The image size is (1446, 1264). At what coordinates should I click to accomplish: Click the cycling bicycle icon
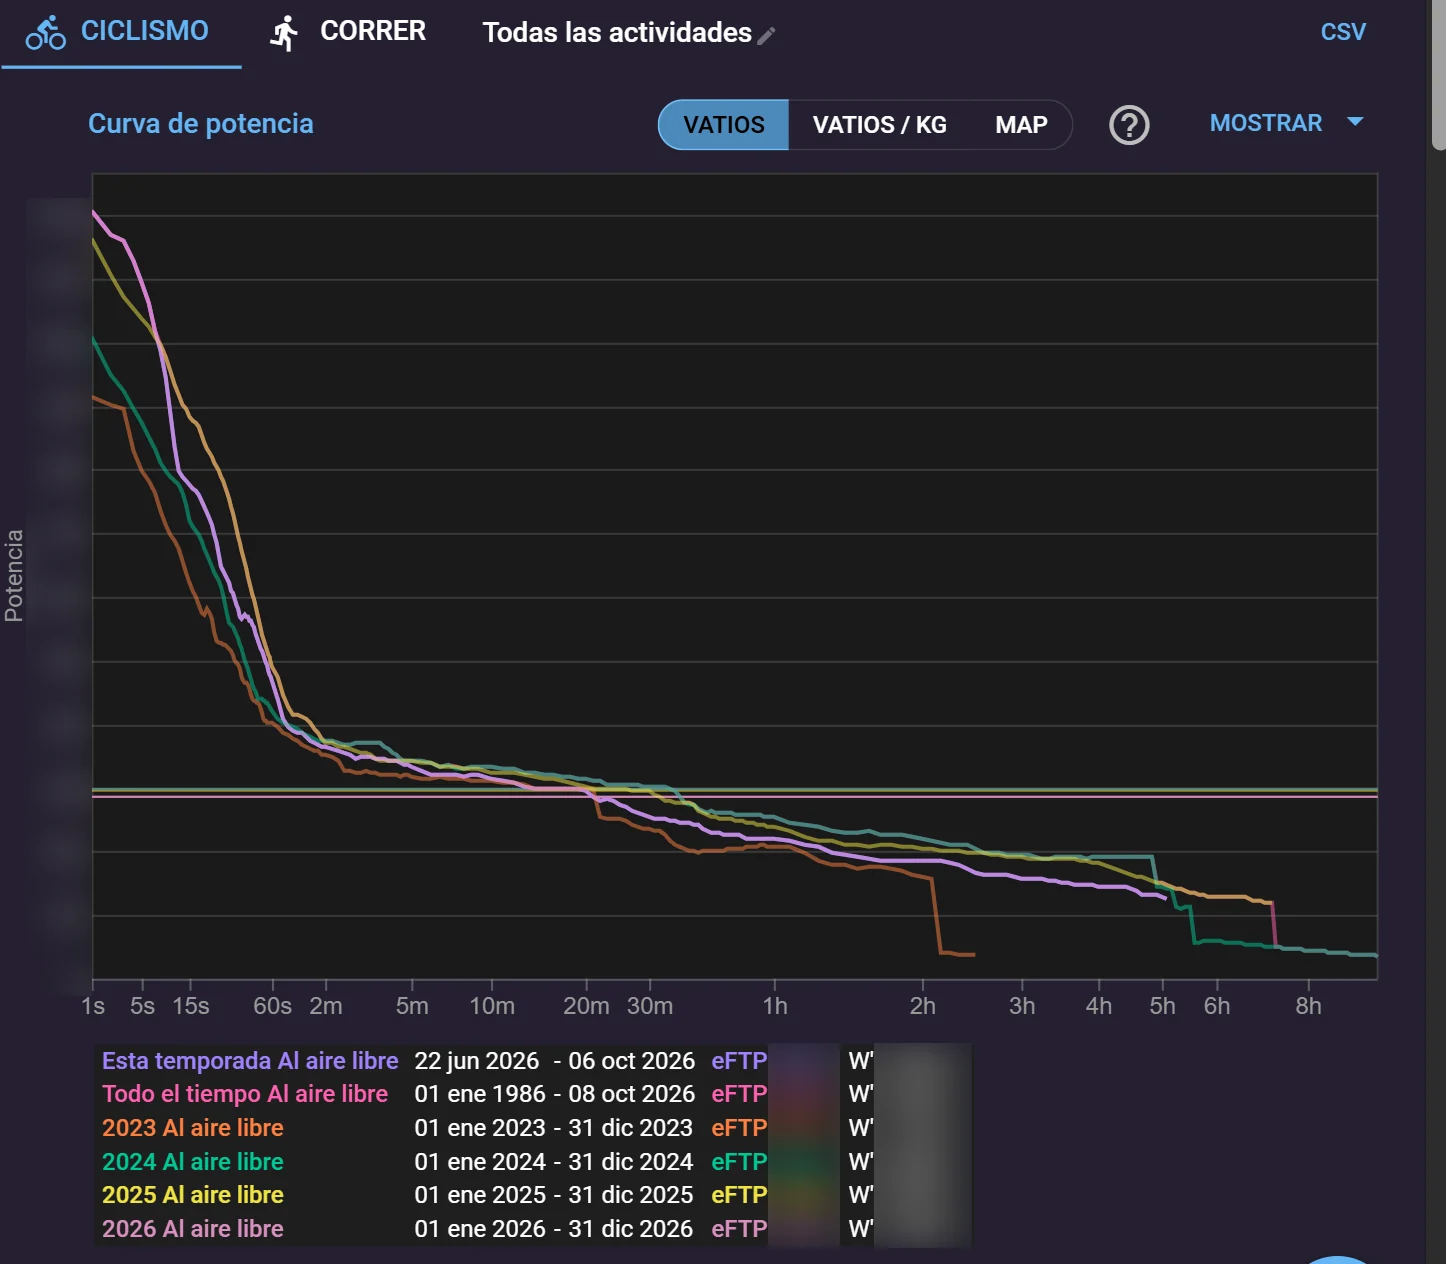tap(46, 32)
